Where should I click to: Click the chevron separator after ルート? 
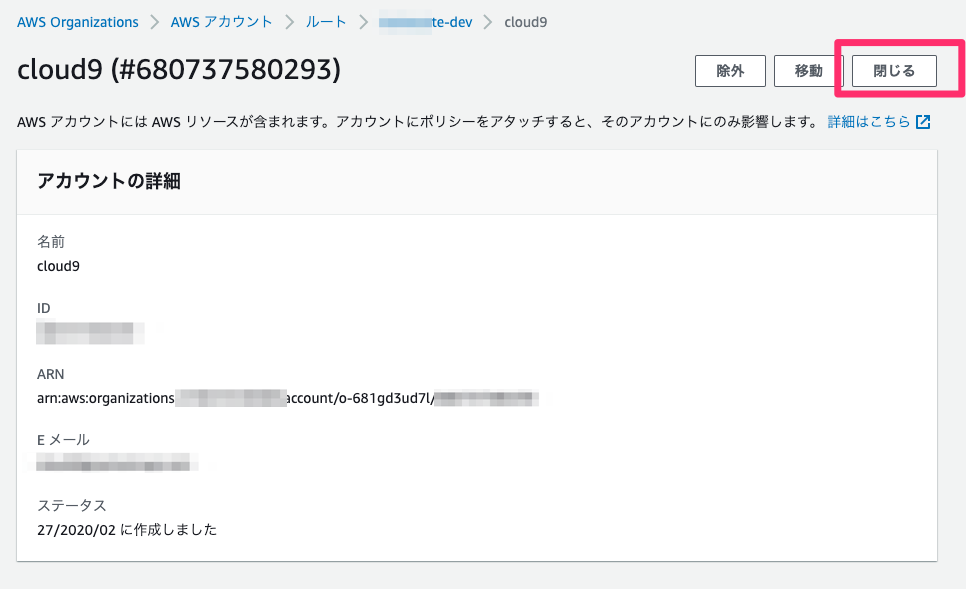pyautogui.click(x=363, y=22)
